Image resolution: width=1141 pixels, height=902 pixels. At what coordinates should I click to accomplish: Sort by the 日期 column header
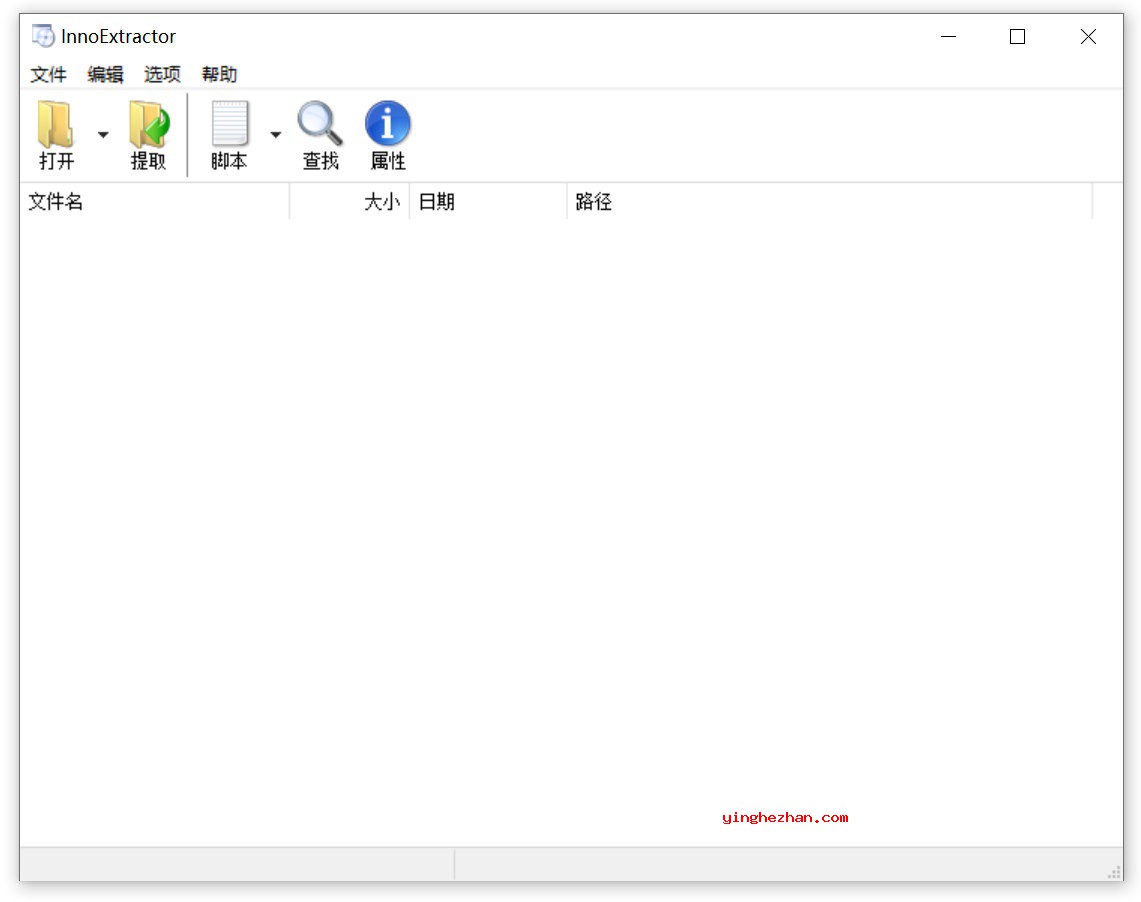pos(437,201)
